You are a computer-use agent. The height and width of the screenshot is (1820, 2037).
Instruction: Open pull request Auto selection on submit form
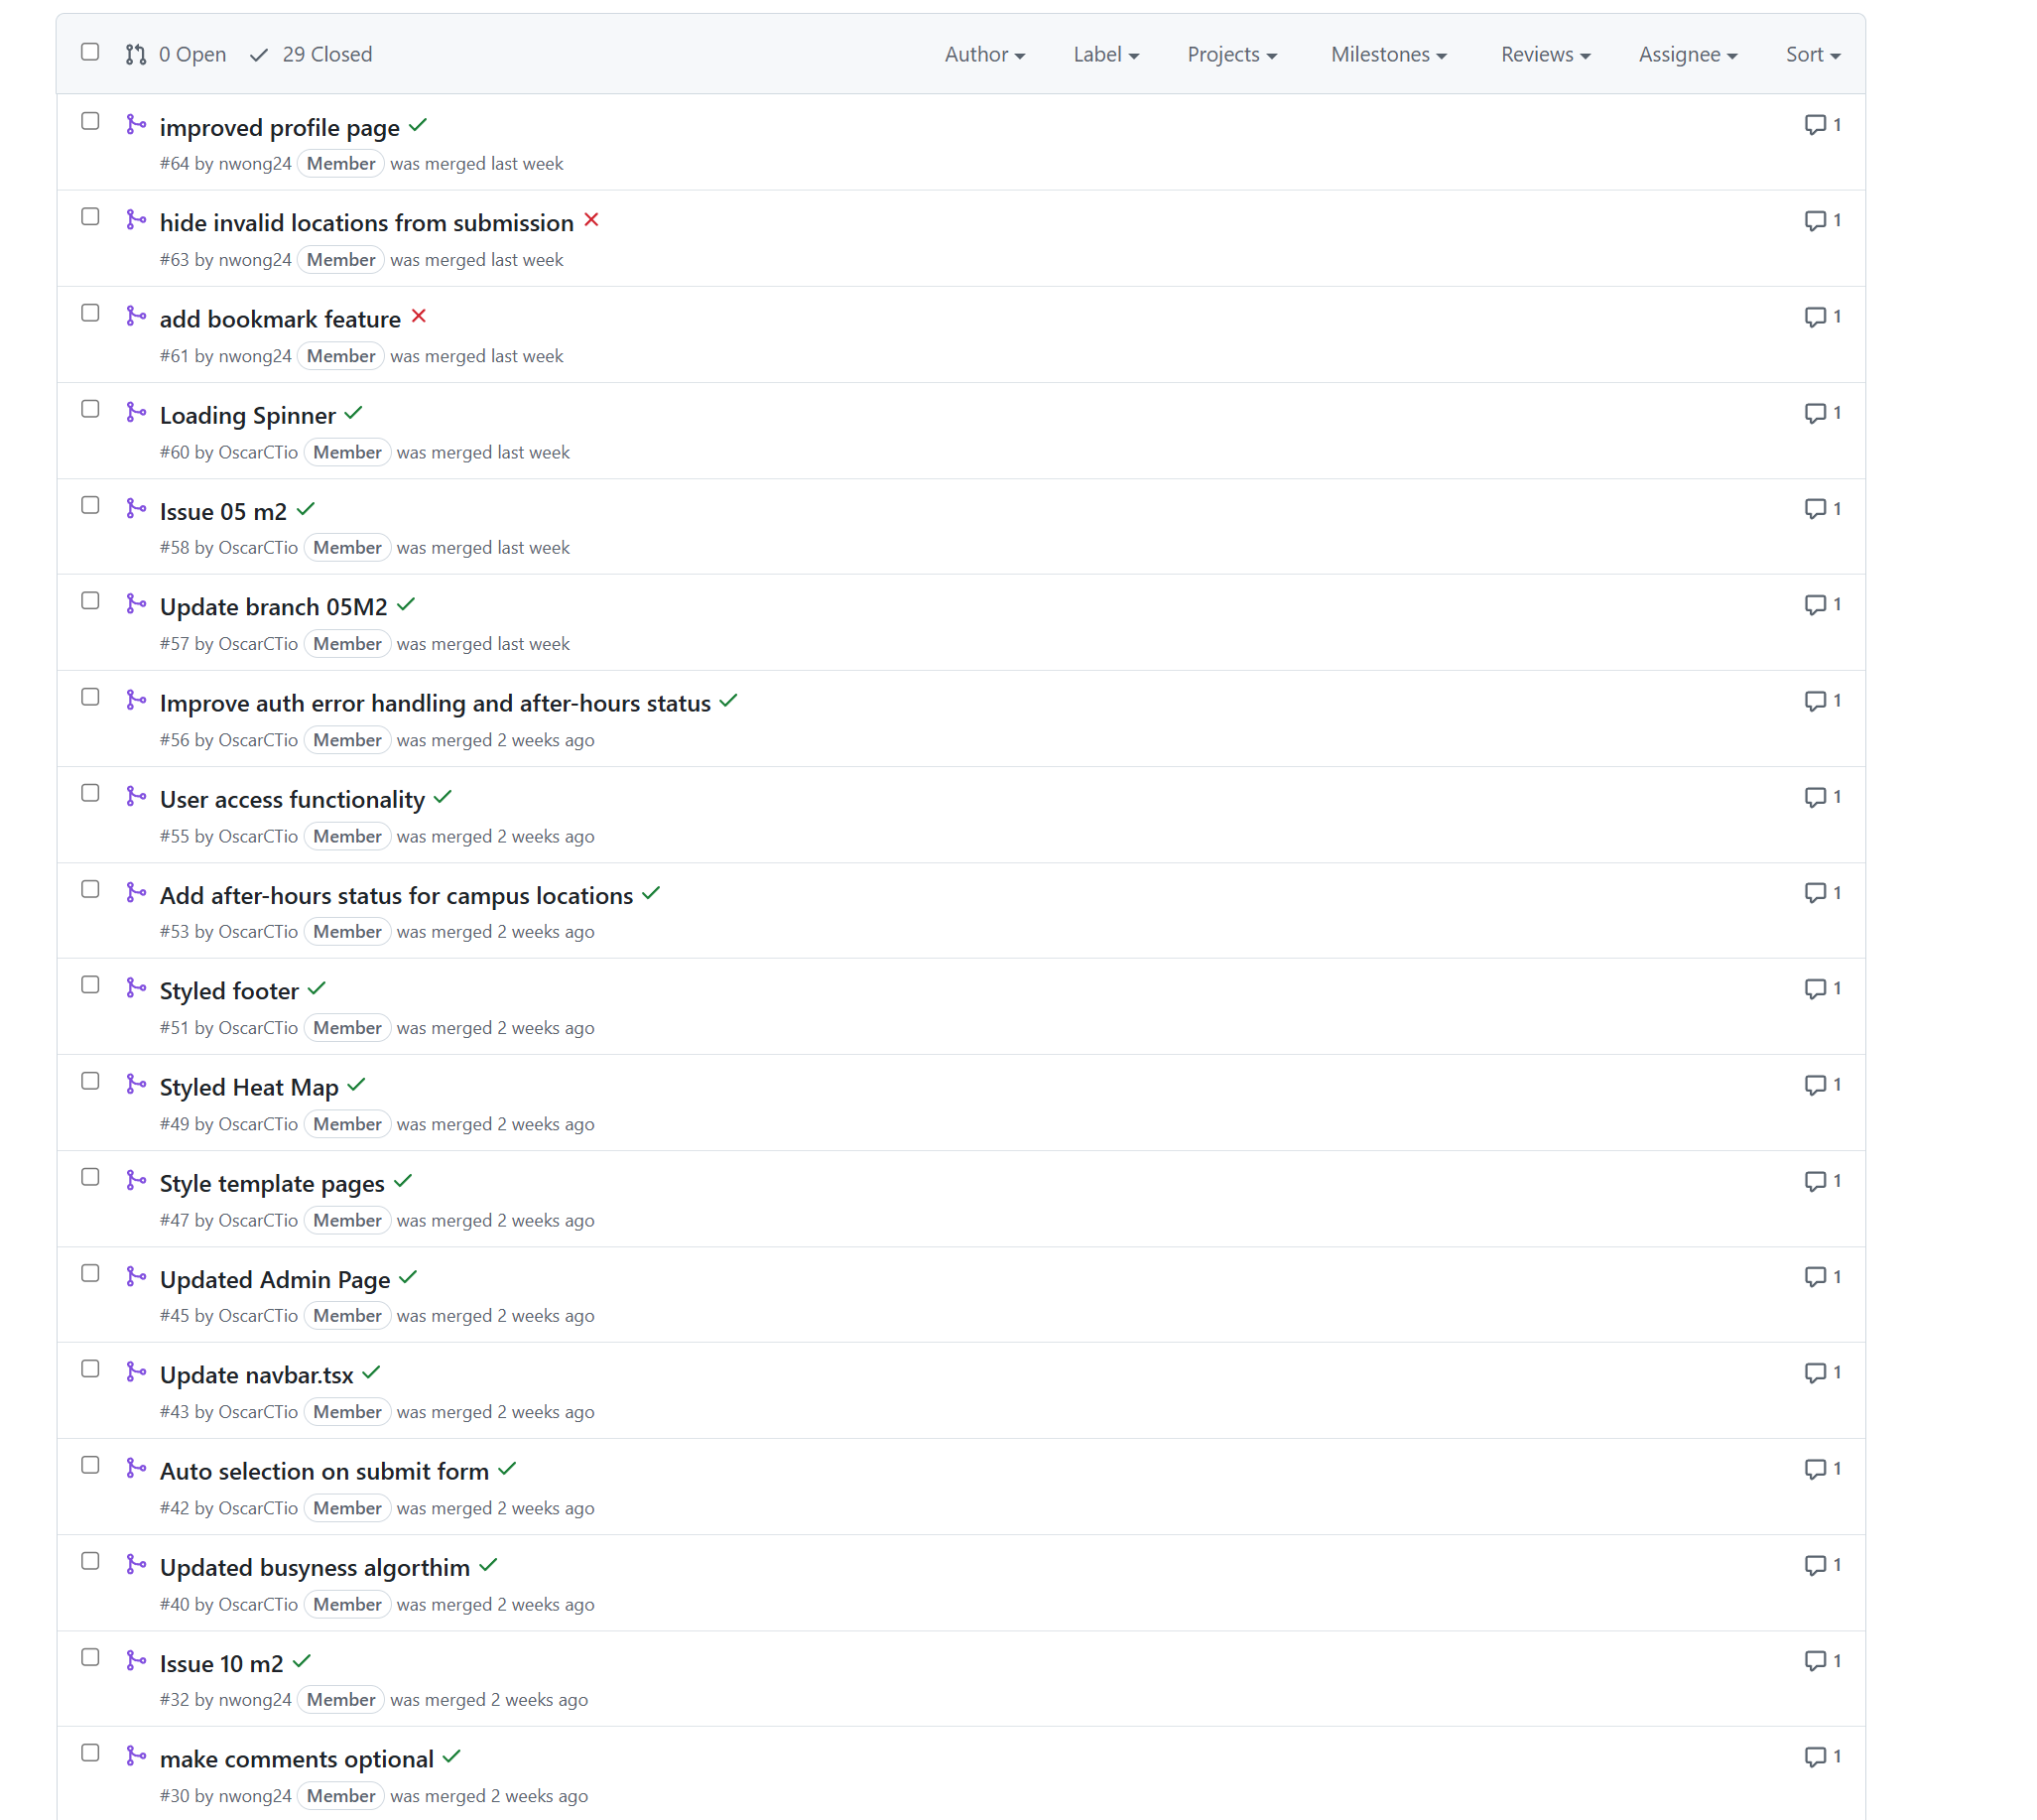point(324,1472)
